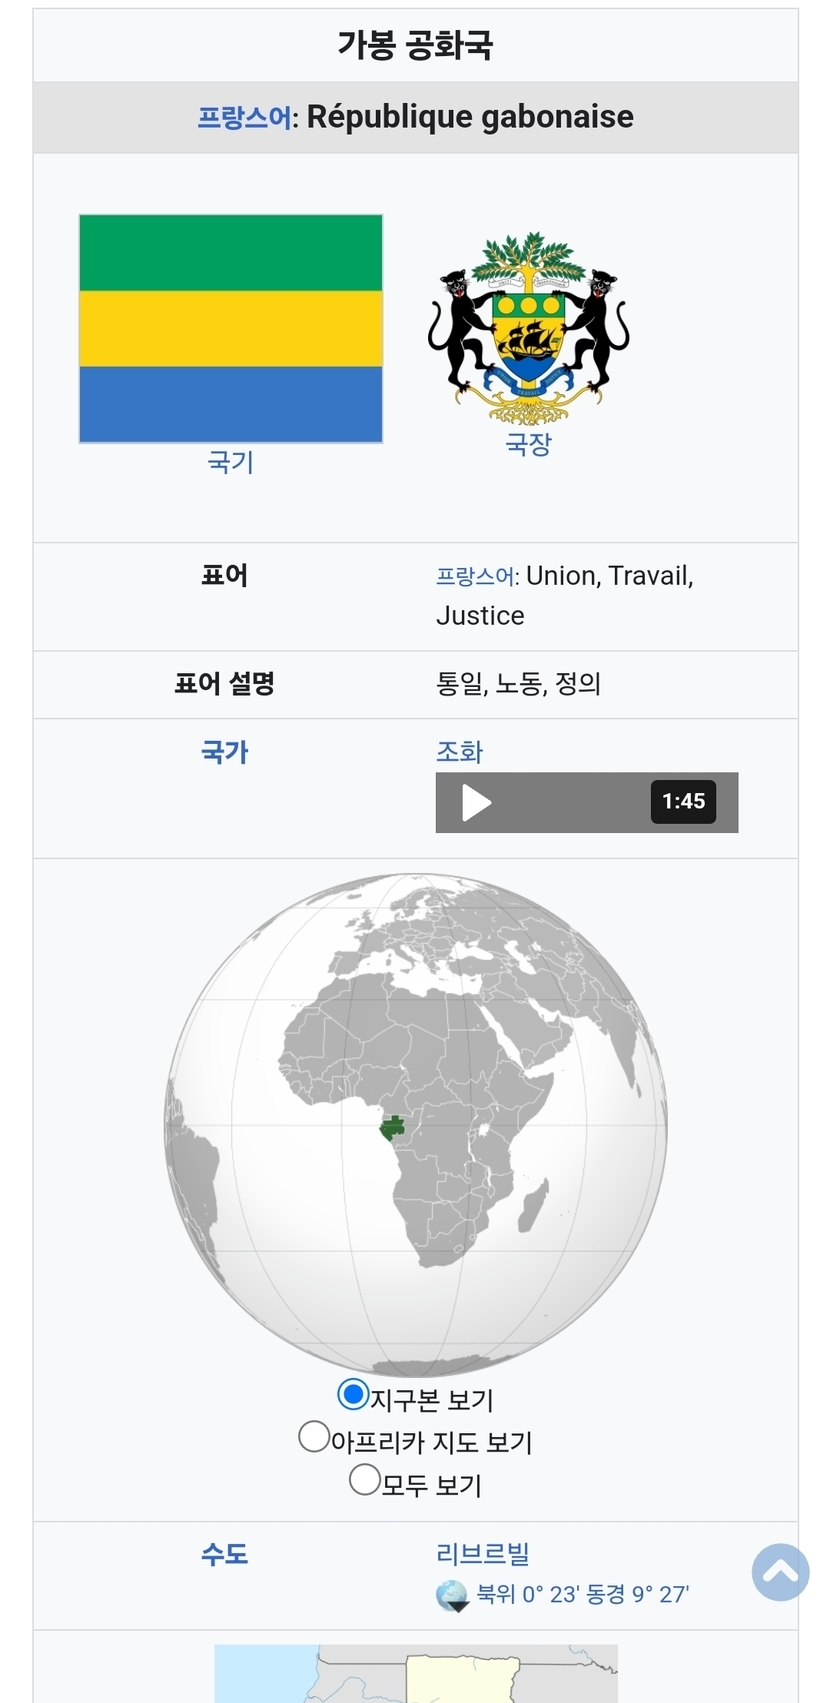Open the Gabon coat of arms image
Screen dimensions: 830x1703
click(x=528, y=328)
